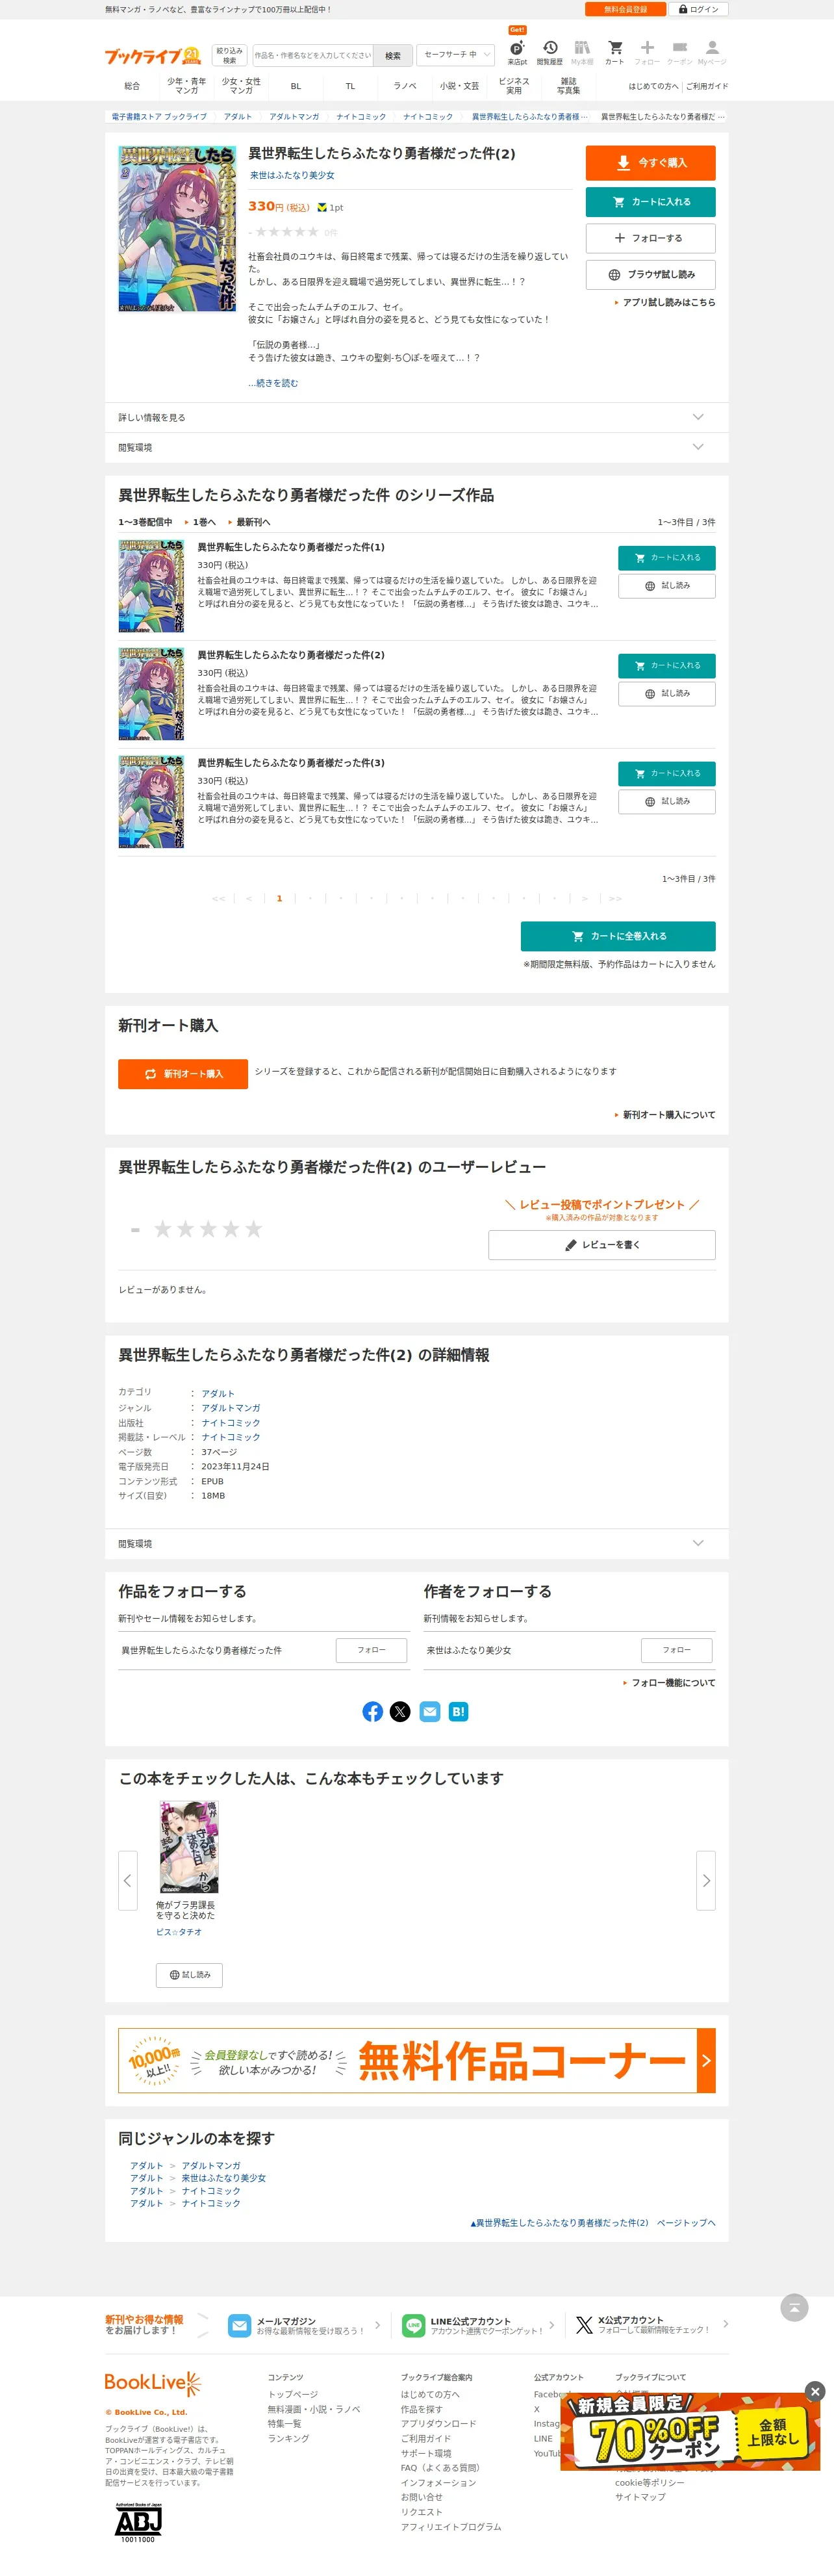The width and height of the screenshot is (834, 2576).
Task: Click the carousel previous arrow
Action: coord(128,1880)
